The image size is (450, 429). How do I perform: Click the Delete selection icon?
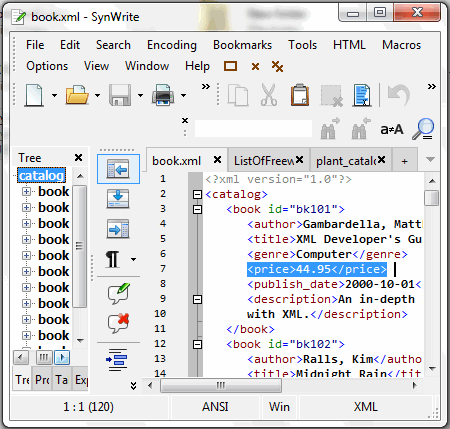(331, 96)
